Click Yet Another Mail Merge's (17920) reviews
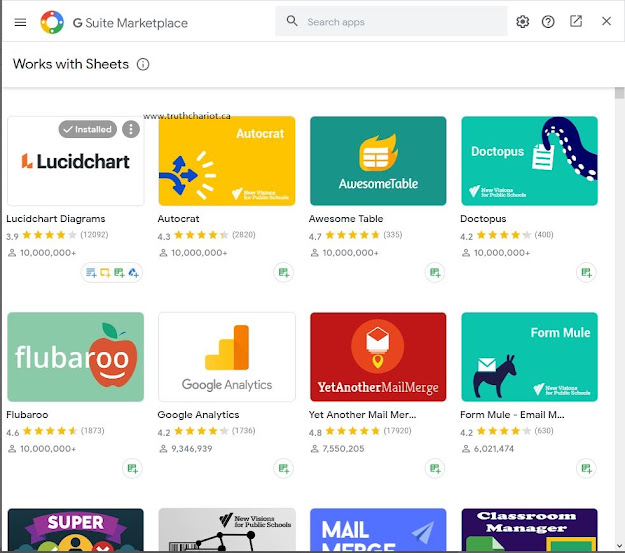This screenshot has width=625, height=553. [397, 431]
